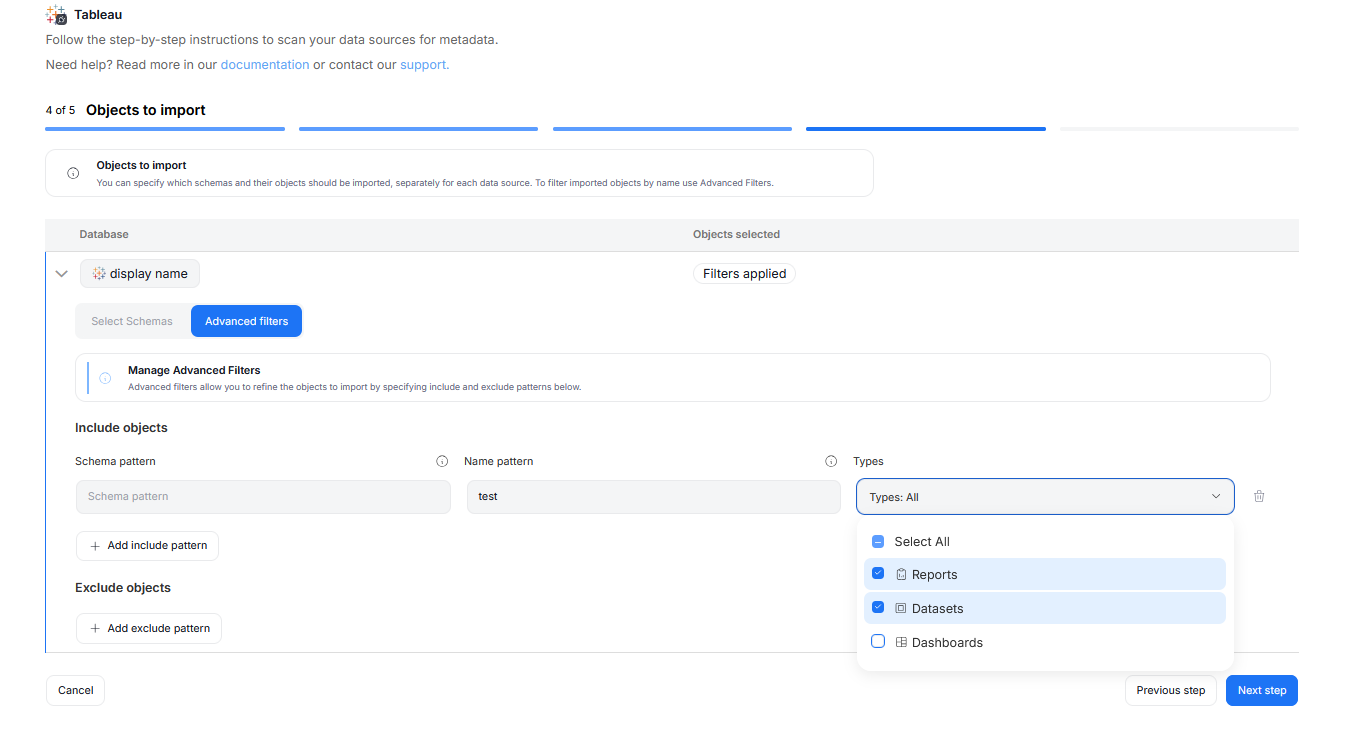Select the Advanced filters tab
Viewport: 1351px width, 737px height.
tap(246, 321)
